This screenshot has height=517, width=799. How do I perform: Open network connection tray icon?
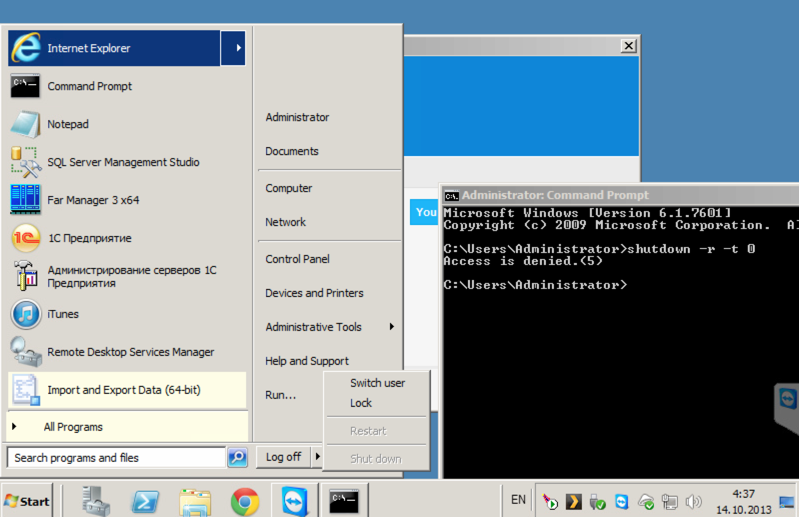669,502
